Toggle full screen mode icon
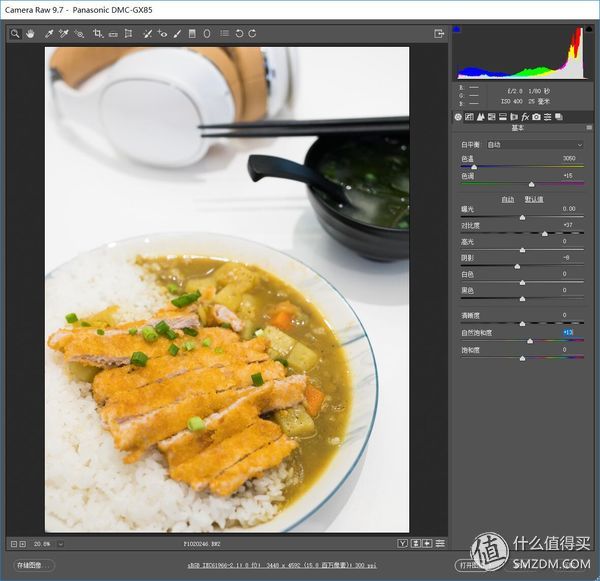The height and width of the screenshot is (581, 600). 439,34
